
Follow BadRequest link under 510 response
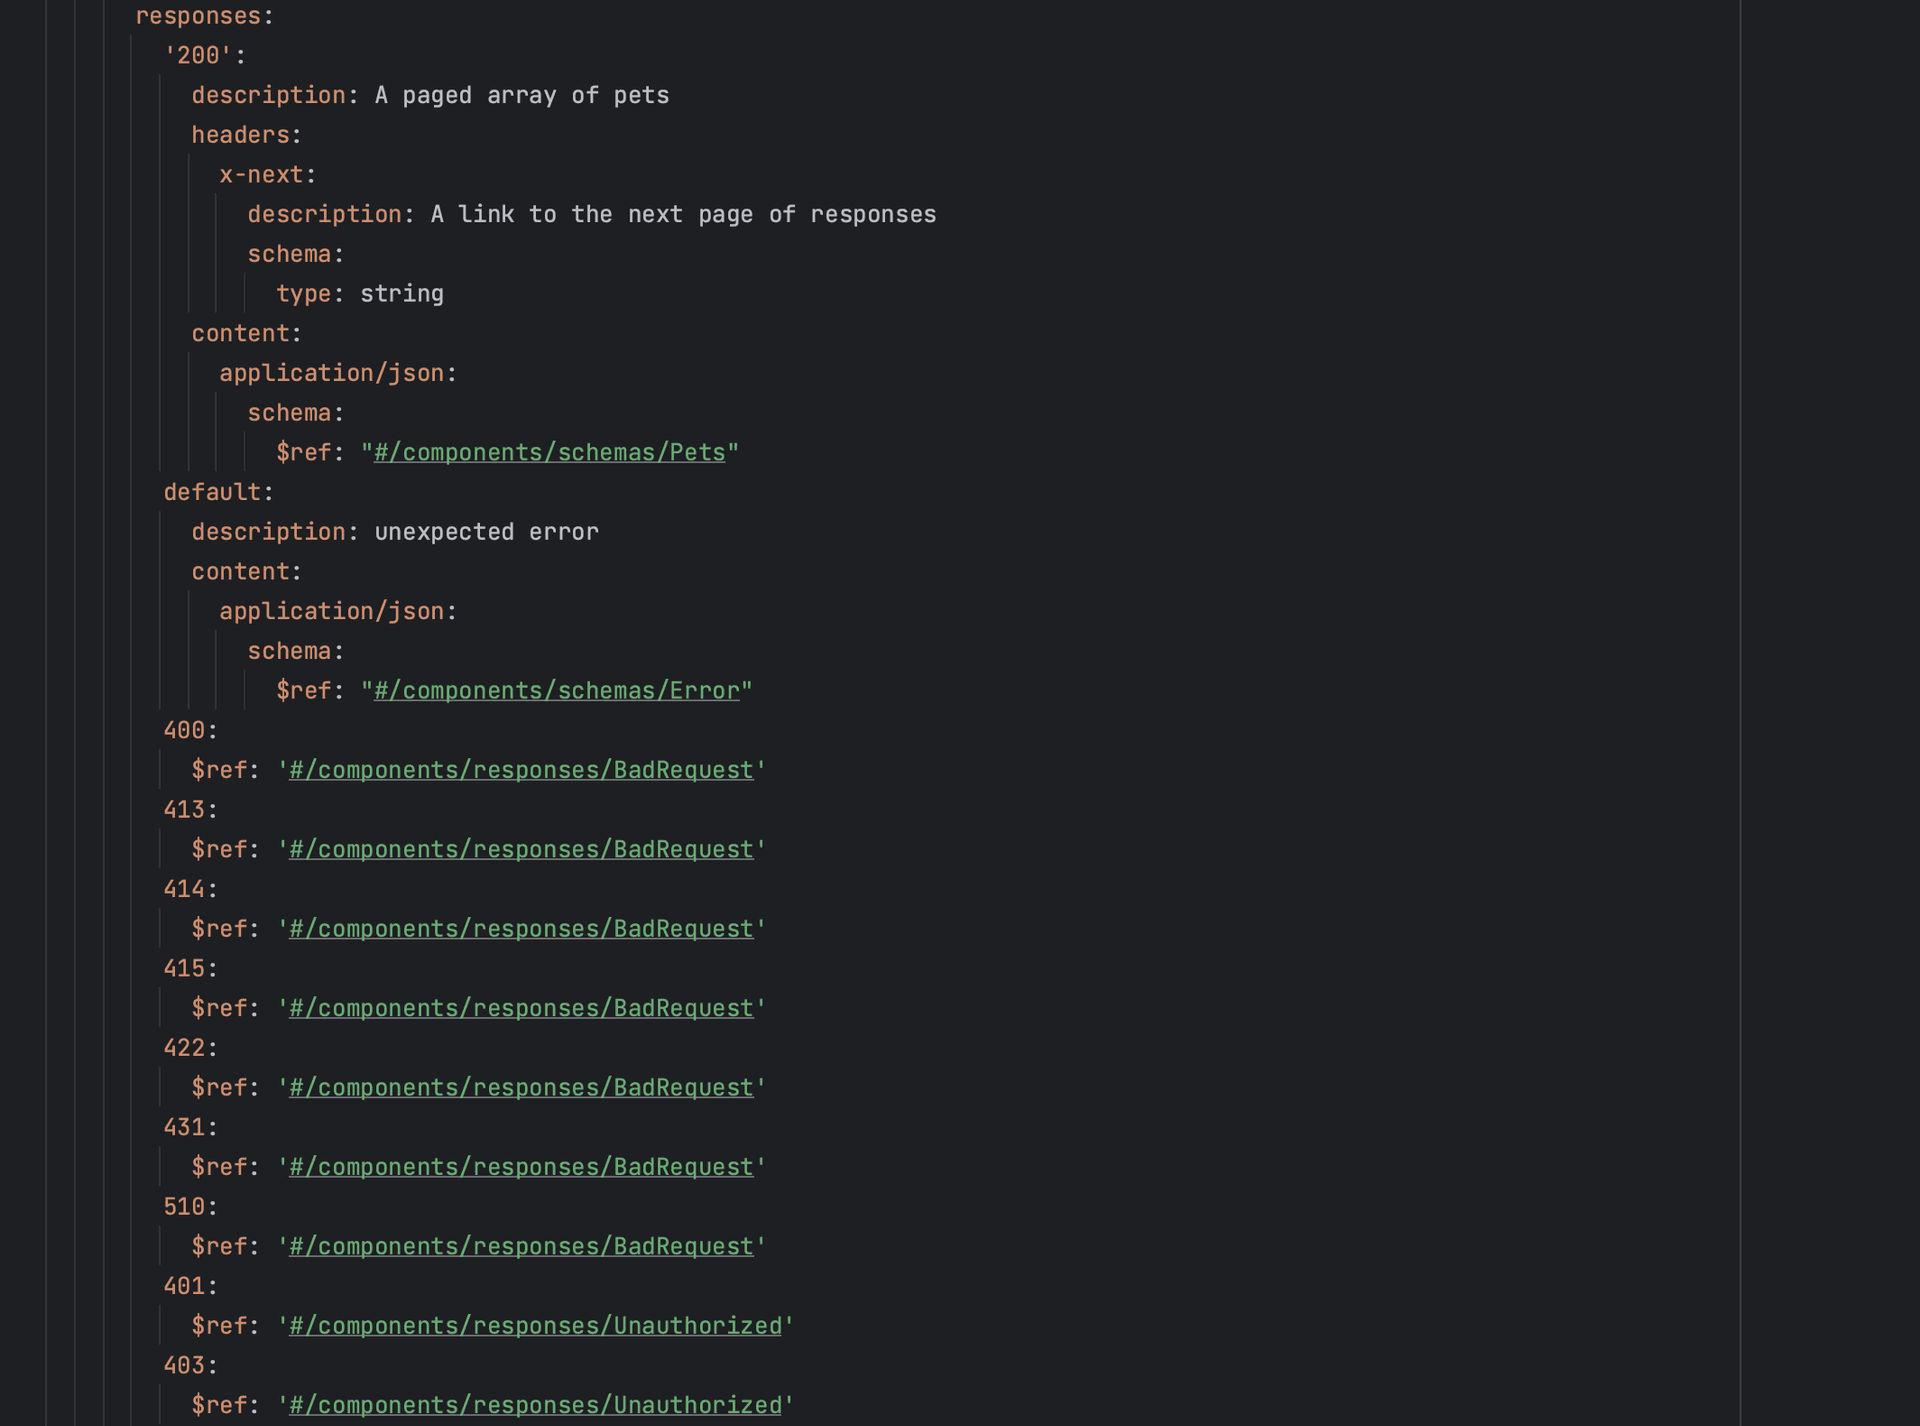[x=521, y=1247]
